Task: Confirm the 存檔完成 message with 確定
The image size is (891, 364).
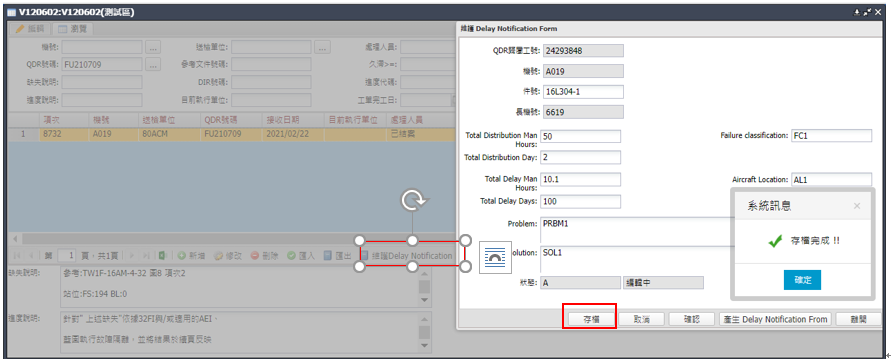Action: coord(802,280)
